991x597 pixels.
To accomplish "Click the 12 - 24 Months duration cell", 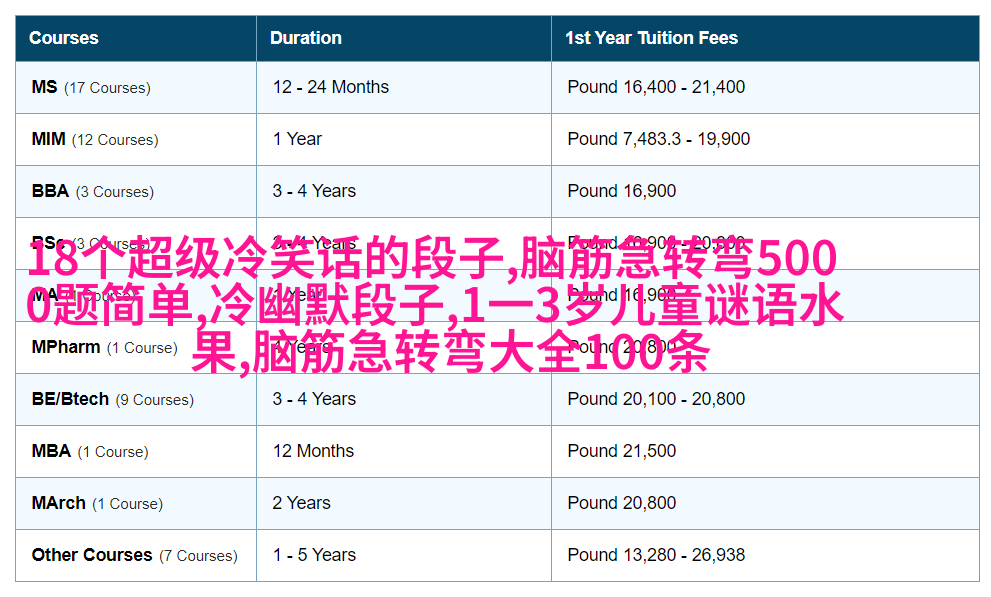I will [331, 87].
